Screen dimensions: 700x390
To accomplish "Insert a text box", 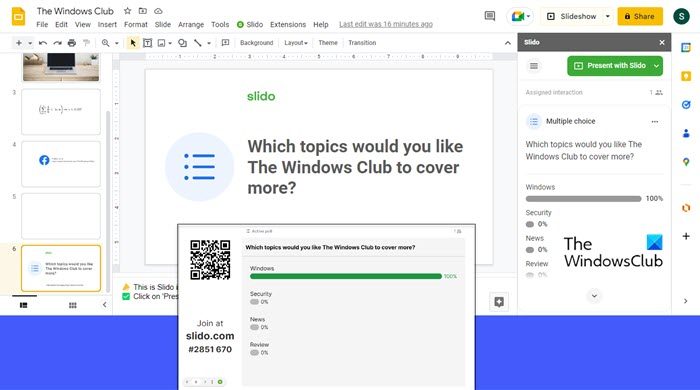I will [x=147, y=43].
